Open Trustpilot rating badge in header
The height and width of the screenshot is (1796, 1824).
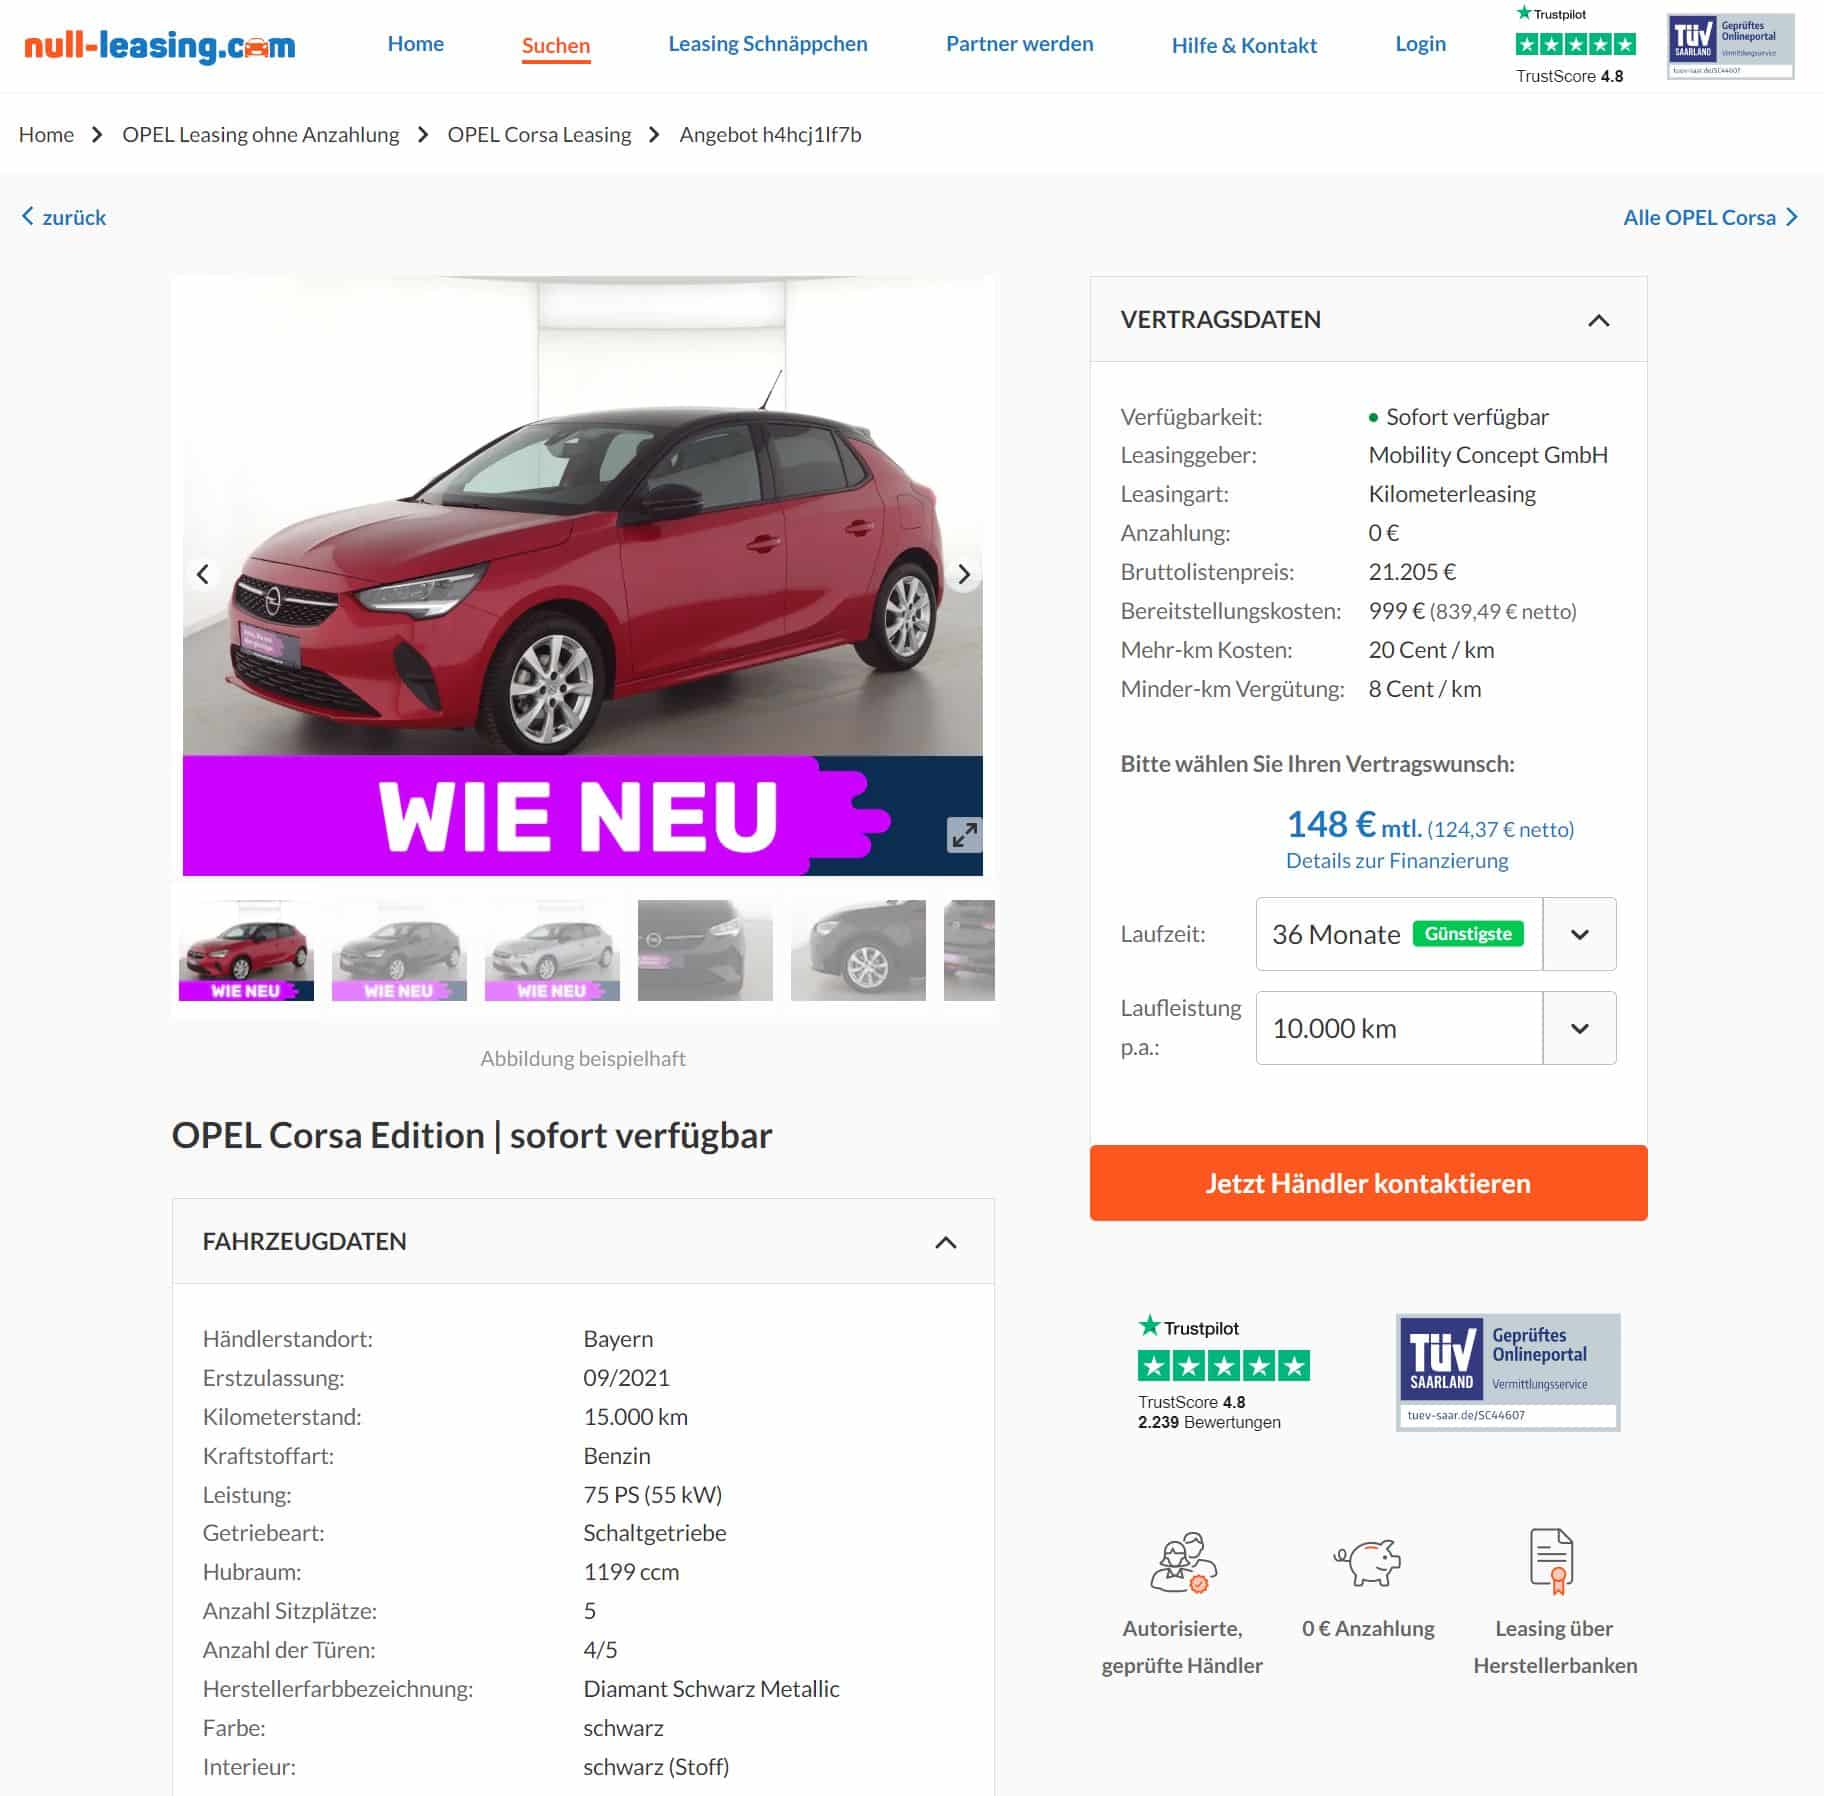click(1575, 45)
